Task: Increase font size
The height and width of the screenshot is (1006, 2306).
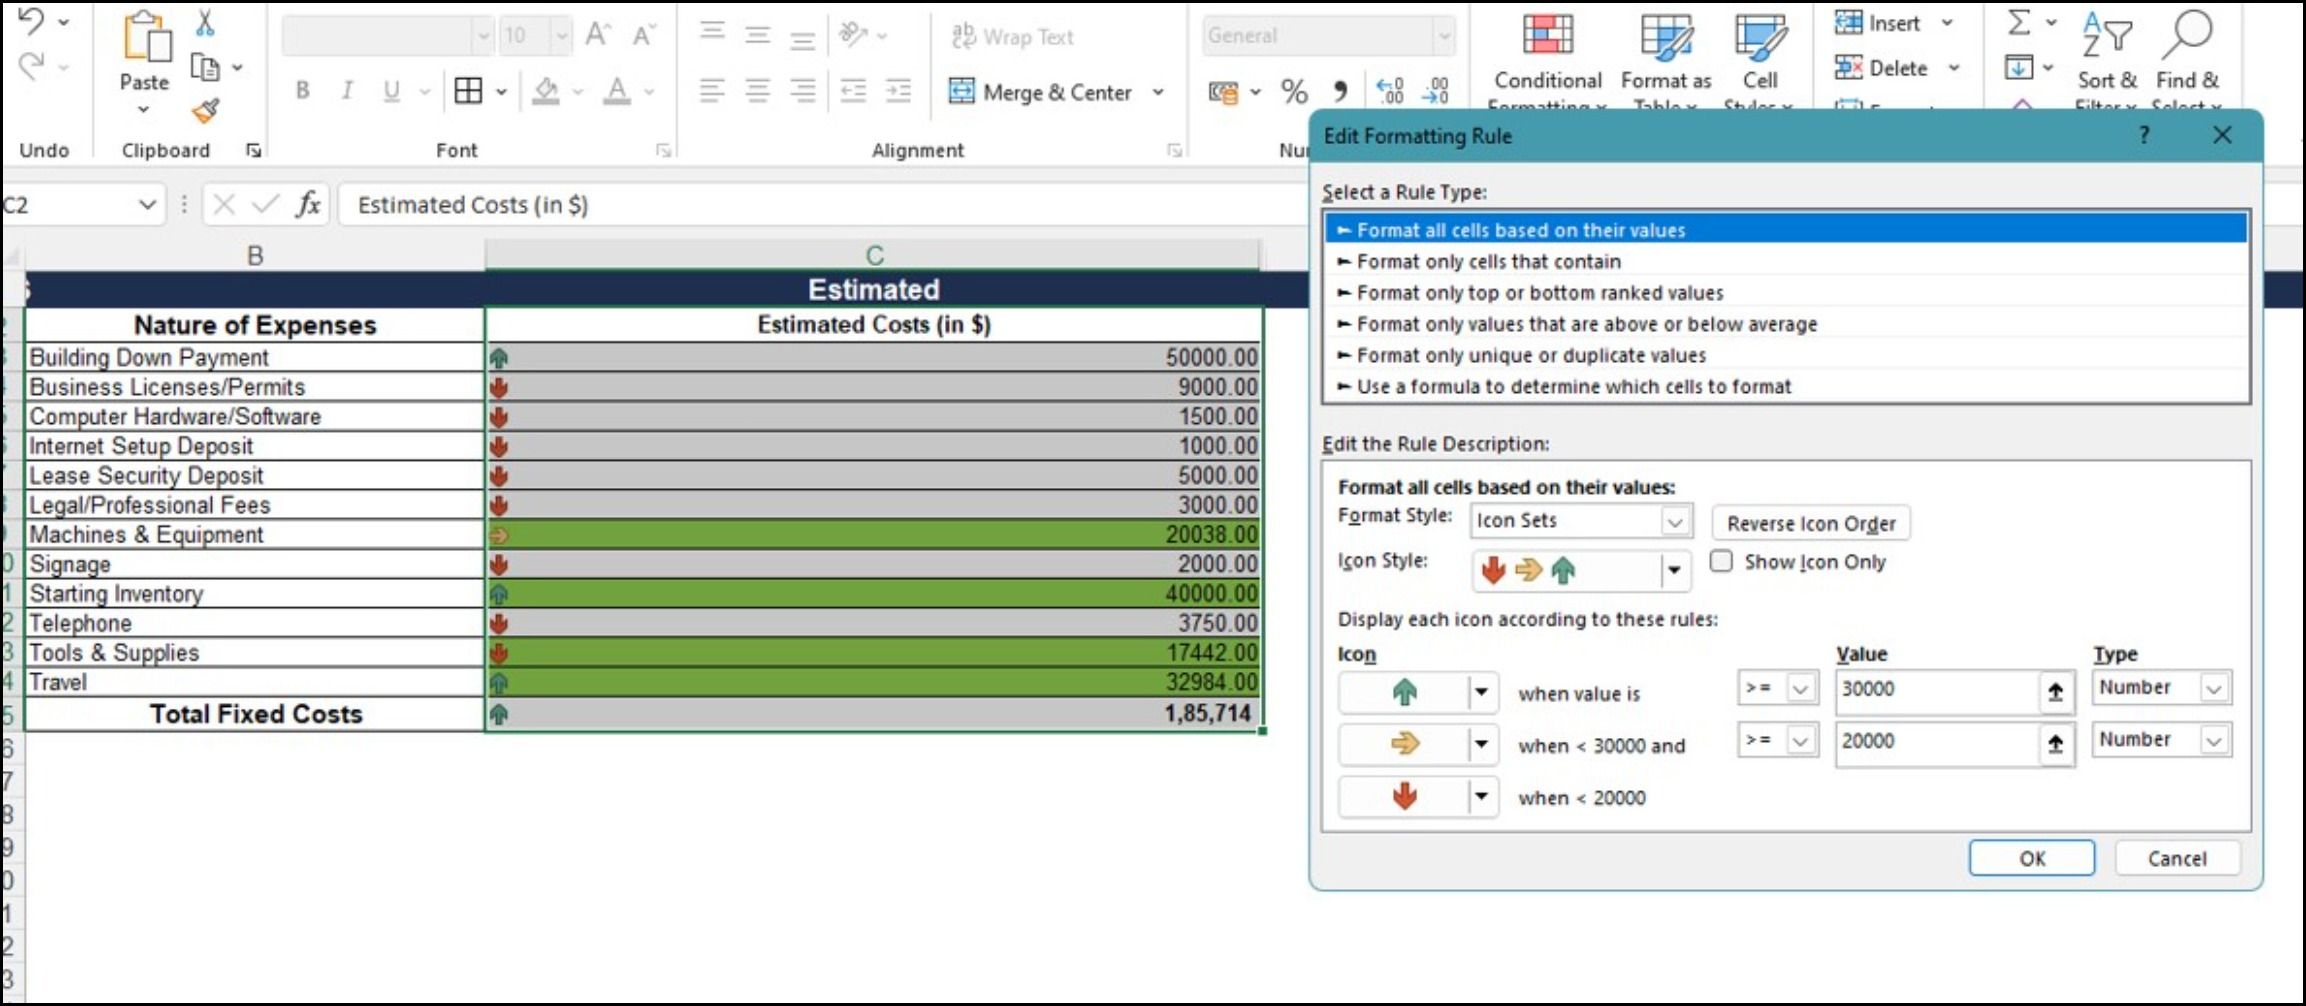Action: click(598, 36)
